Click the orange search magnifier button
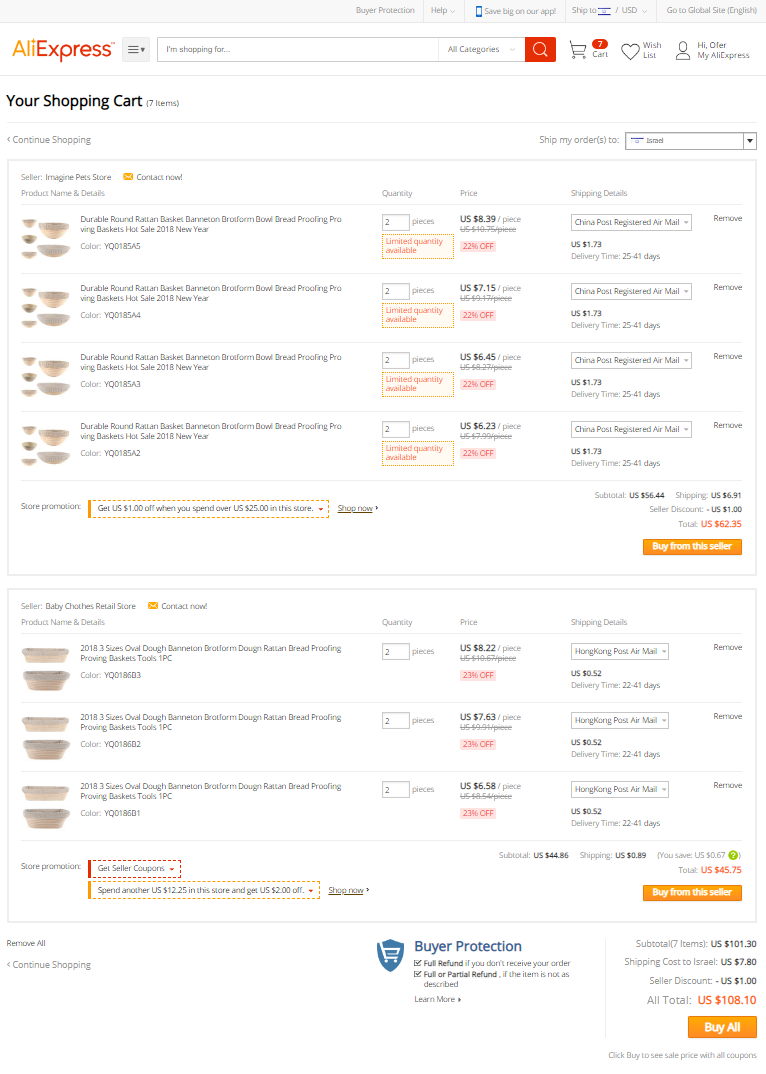Screen dimensions: 766x1074 click(x=540, y=49)
